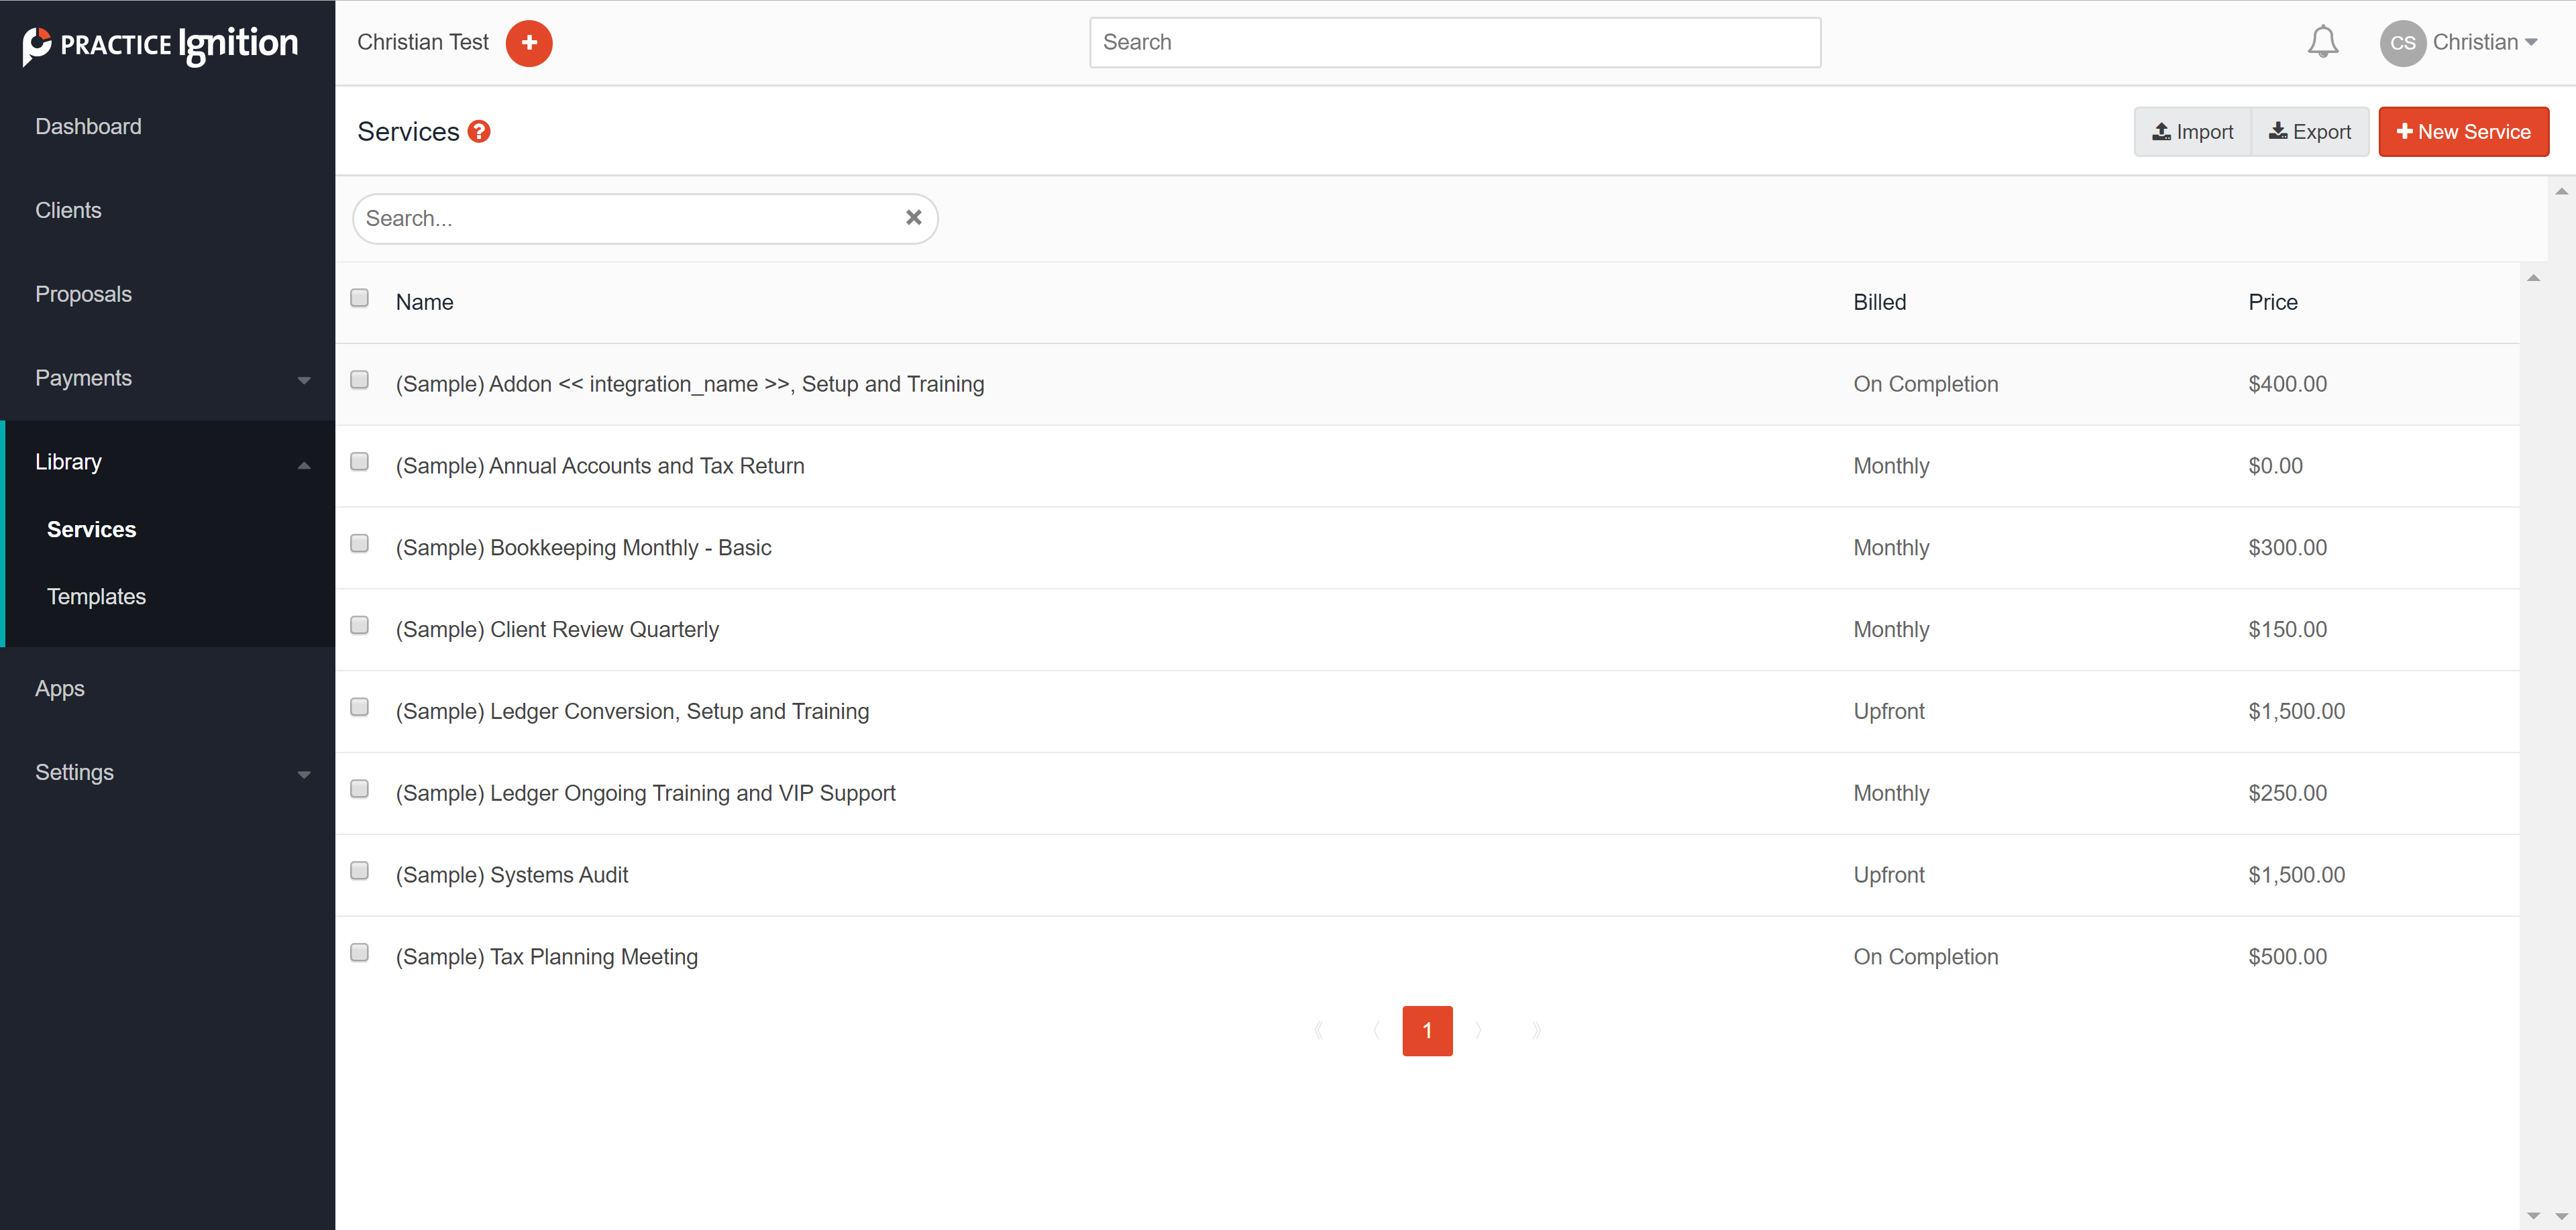Viewport: 2576px width, 1230px height.
Task: Go to the Proposals sidebar item
Action: [x=83, y=294]
